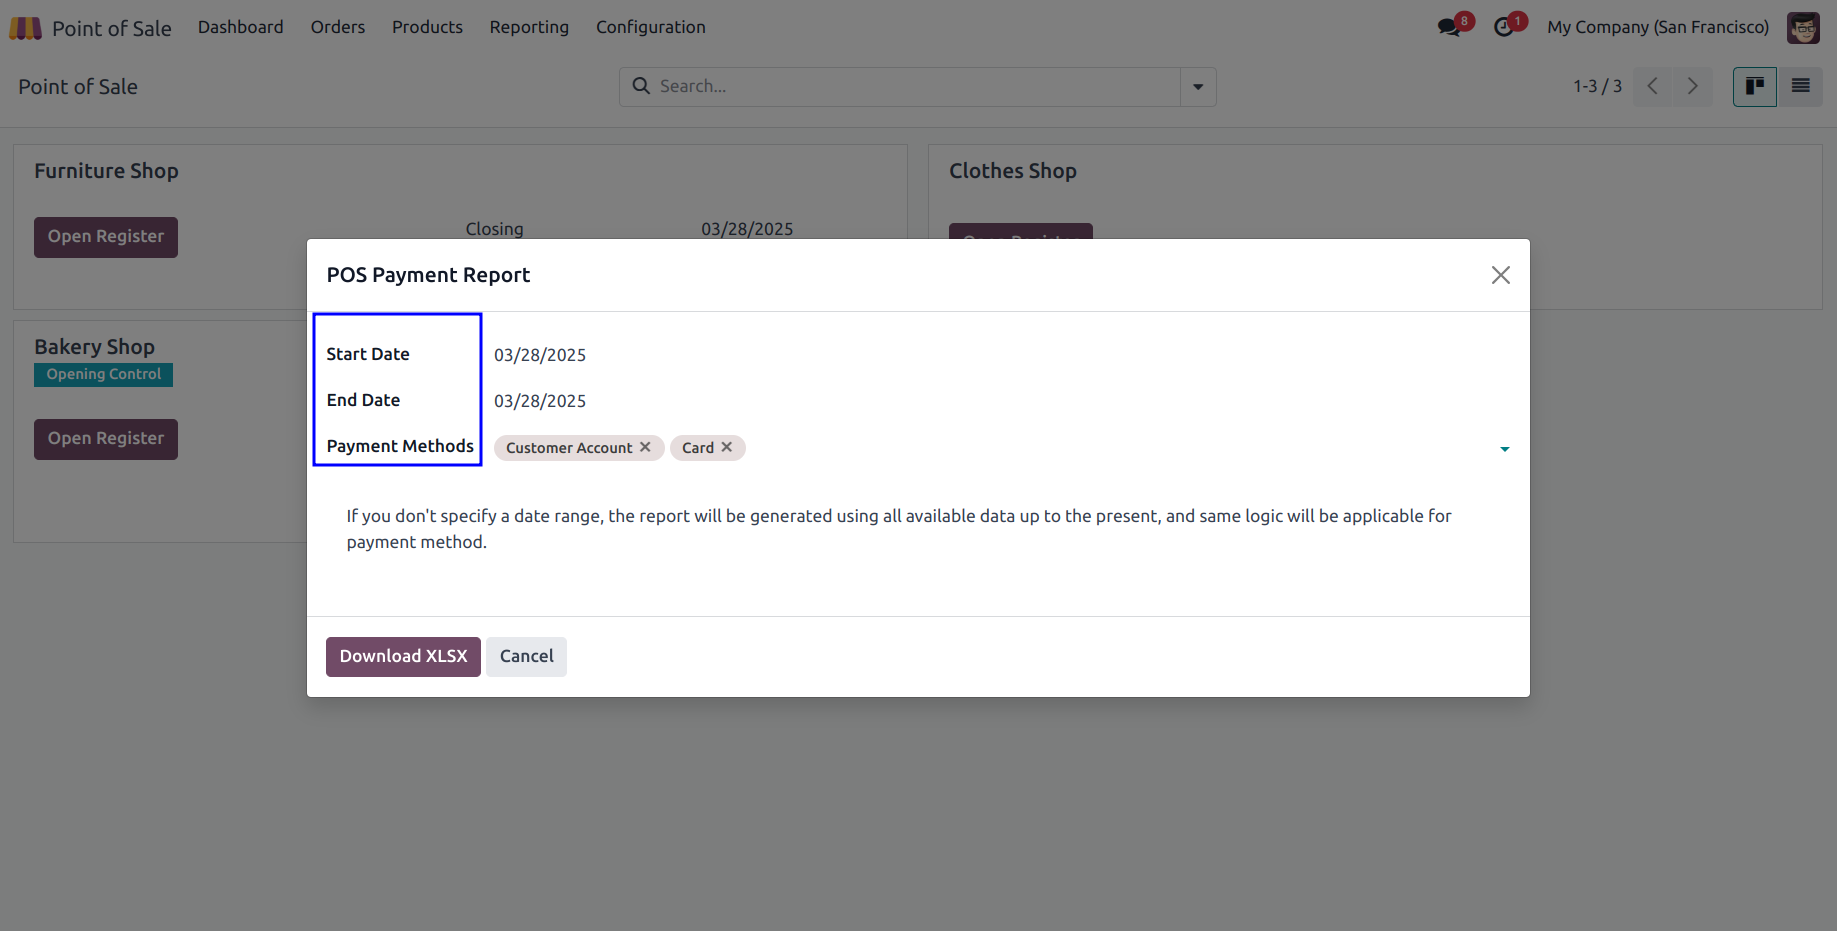
Task: Click the End Date field value
Action: pyautogui.click(x=540, y=401)
